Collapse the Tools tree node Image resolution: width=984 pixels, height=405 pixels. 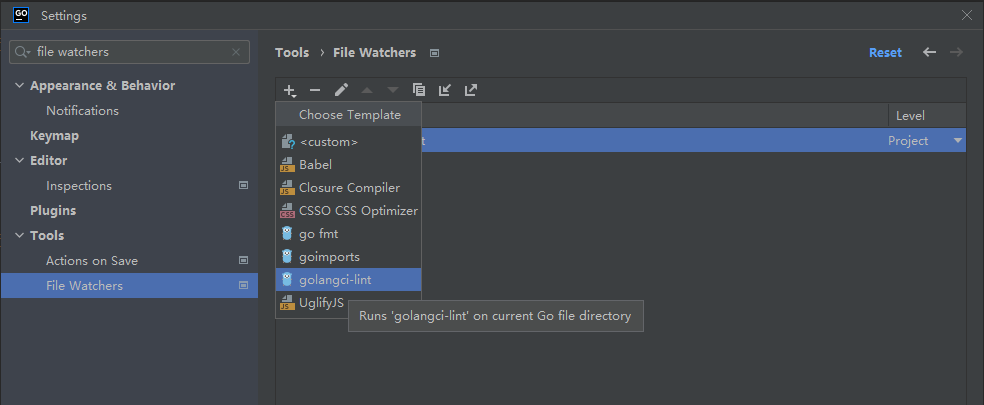pyautogui.click(x=19, y=236)
